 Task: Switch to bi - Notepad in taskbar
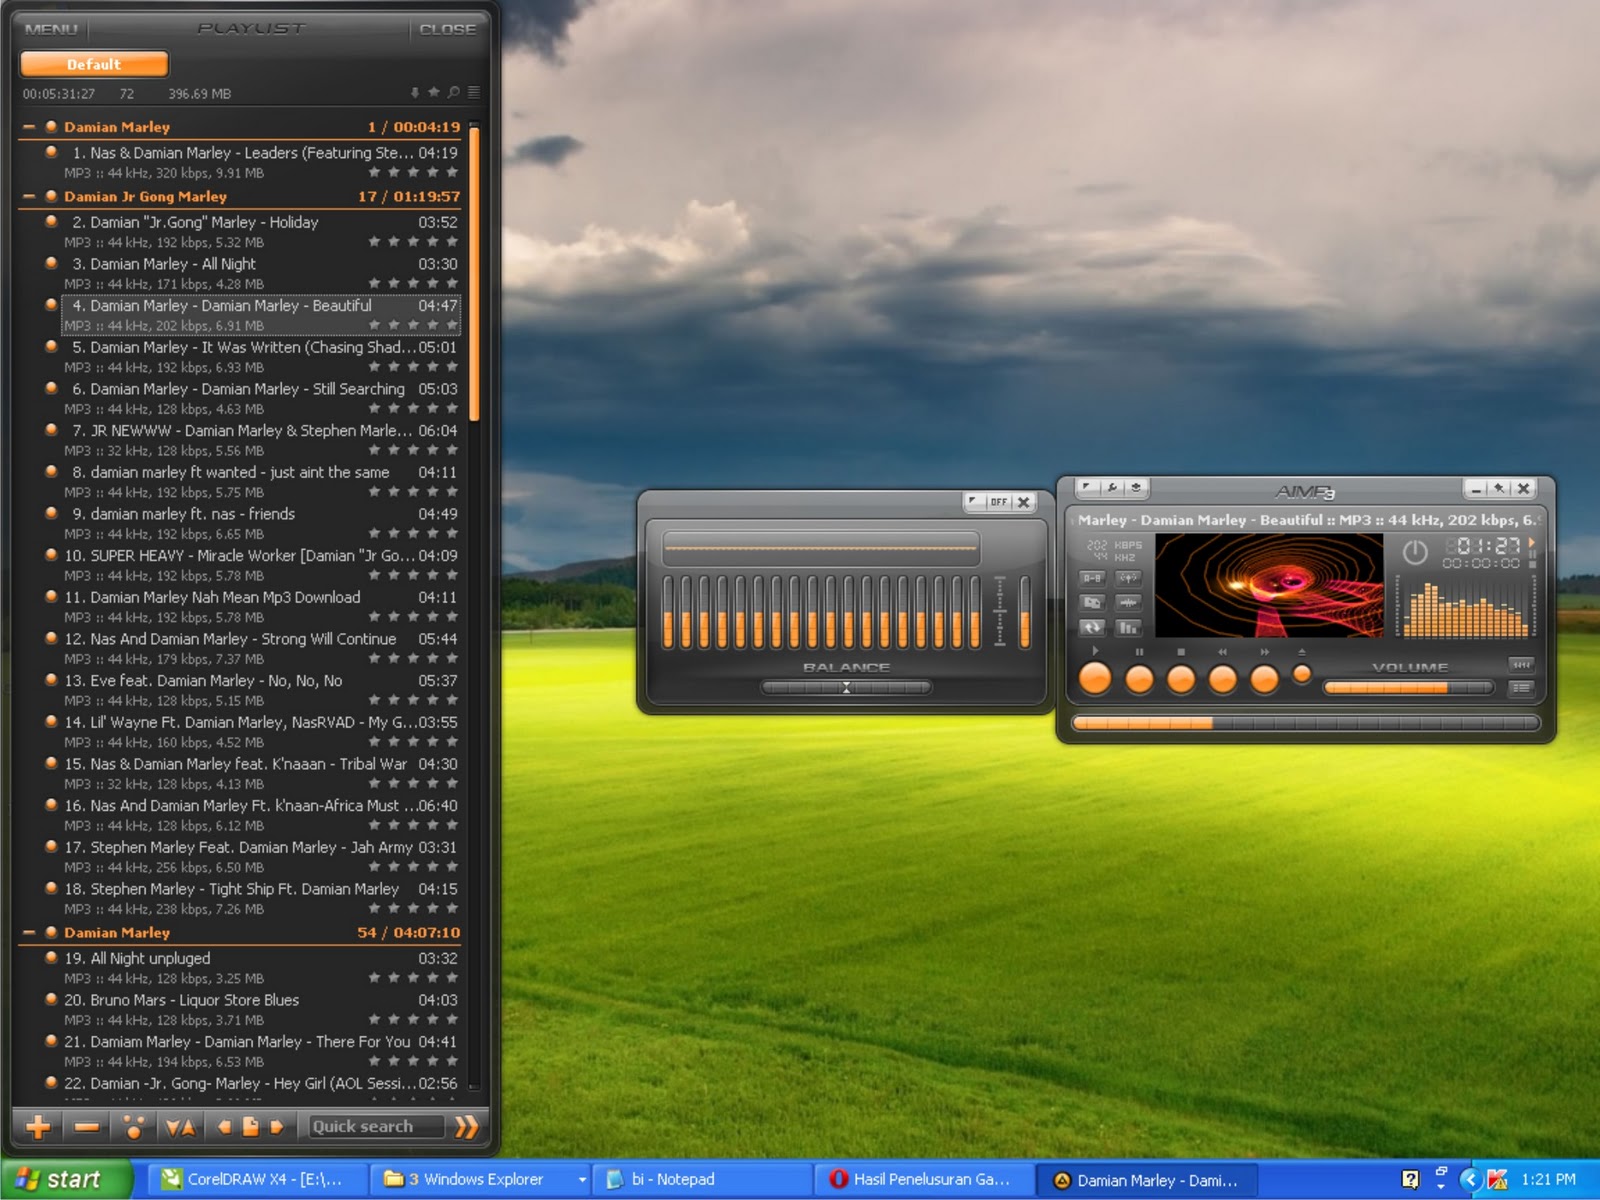point(703,1180)
